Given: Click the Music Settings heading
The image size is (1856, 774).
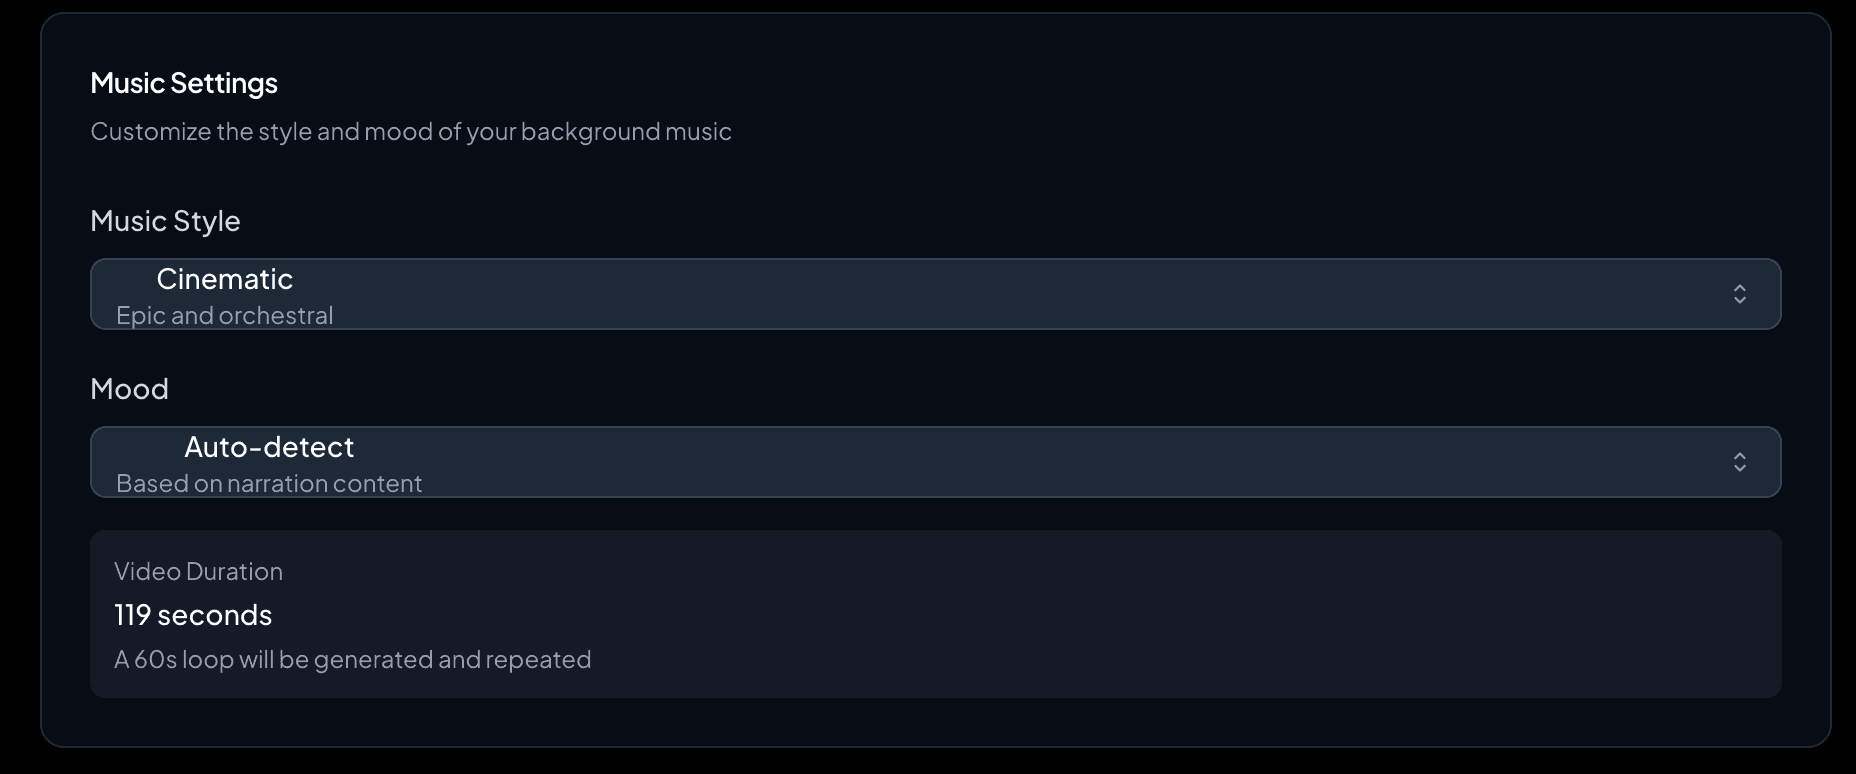Looking at the screenshot, I should (183, 83).
